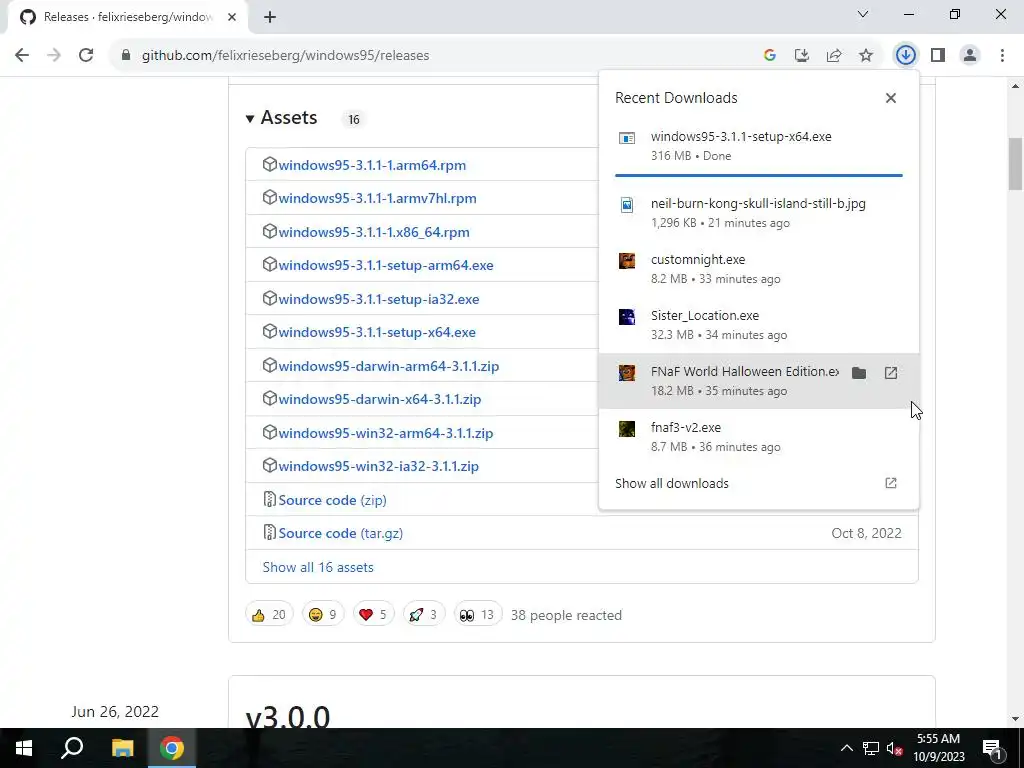The height and width of the screenshot is (768, 1024).
Task: Open downloaded windows95-3.1.1-setup-x64.exe entry
Action: tap(759, 146)
